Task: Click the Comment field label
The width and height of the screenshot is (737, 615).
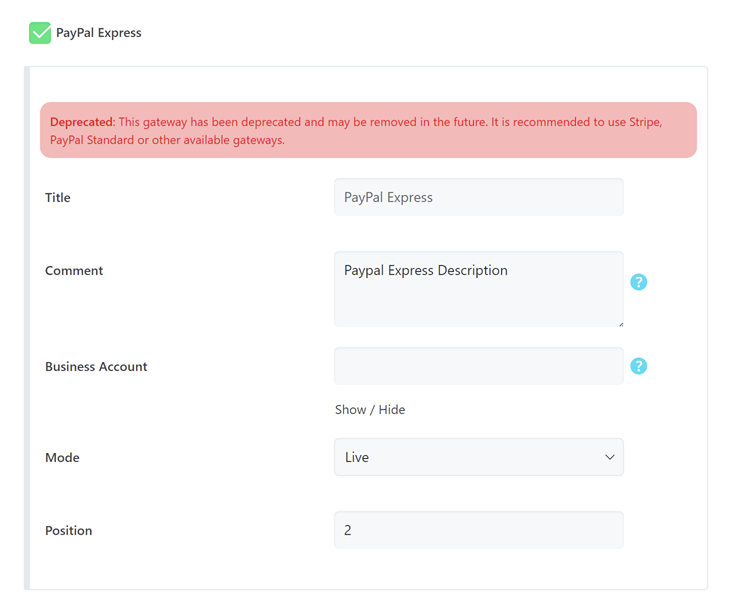Action: [x=74, y=271]
